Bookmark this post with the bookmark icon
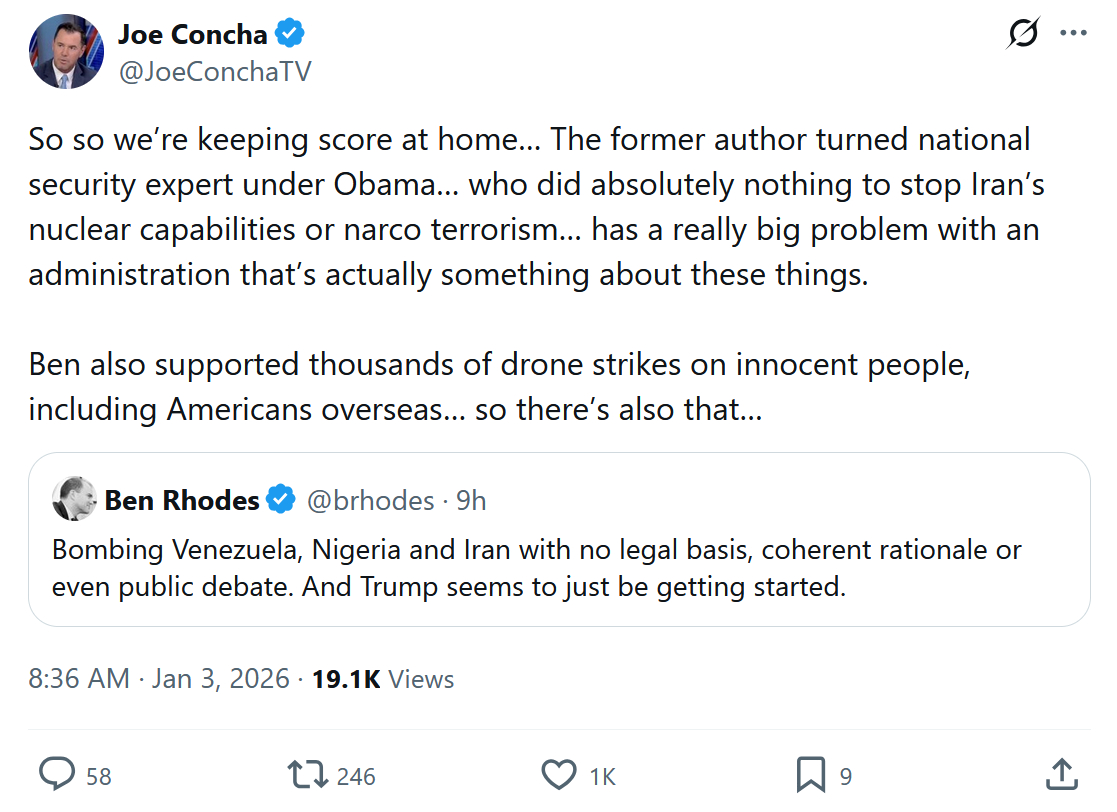The image size is (1117, 812). click(810, 775)
